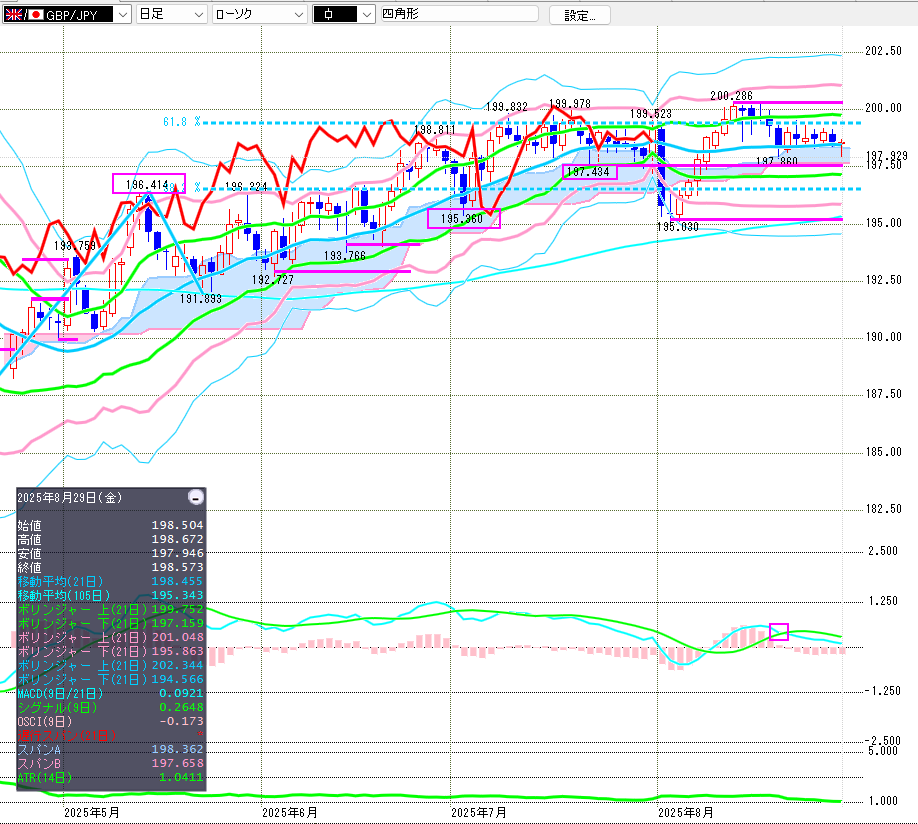918x824 pixels.
Task: Click the 61.8 % Fibonacci label
Action: (182, 122)
